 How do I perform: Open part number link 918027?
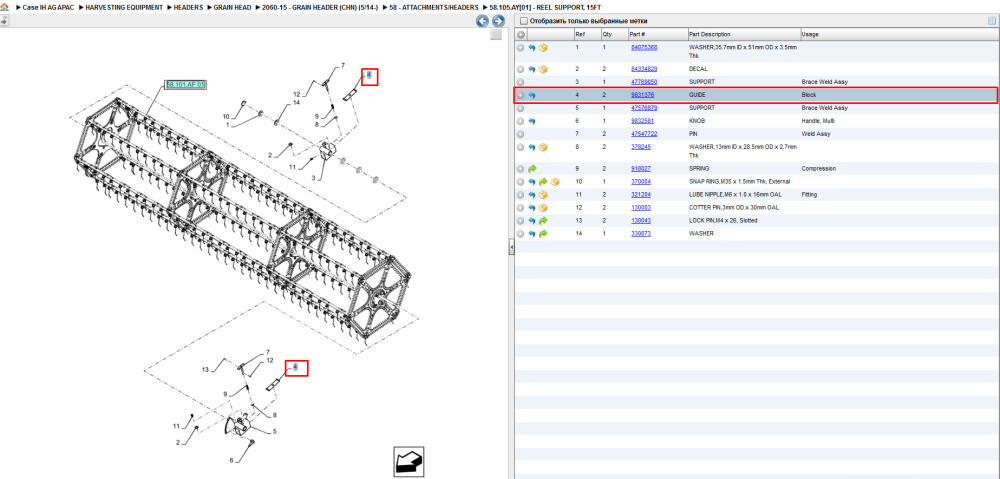pyautogui.click(x=641, y=169)
